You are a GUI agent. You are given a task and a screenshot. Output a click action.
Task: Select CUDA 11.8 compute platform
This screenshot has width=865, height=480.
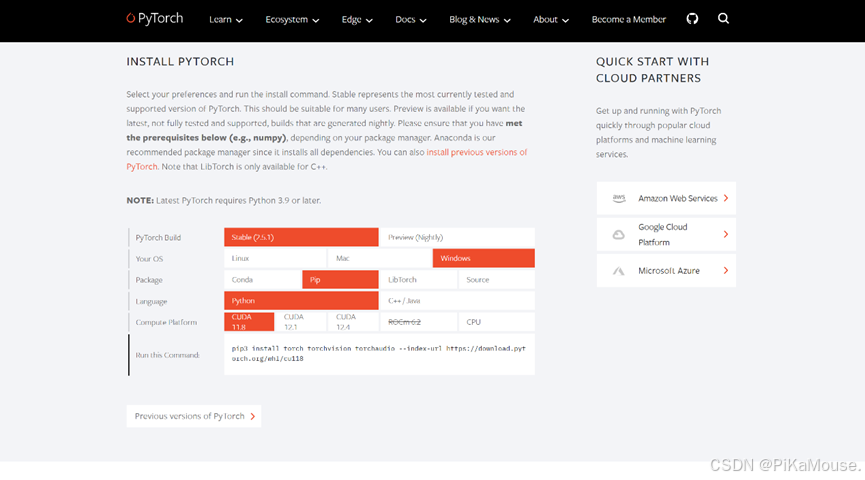click(249, 322)
